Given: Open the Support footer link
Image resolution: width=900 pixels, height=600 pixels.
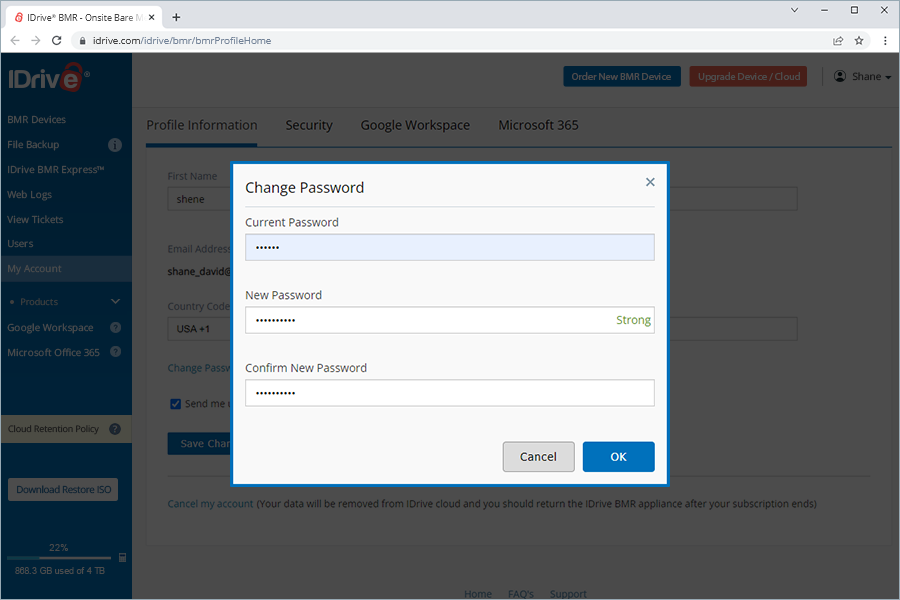Looking at the screenshot, I should tap(568, 594).
